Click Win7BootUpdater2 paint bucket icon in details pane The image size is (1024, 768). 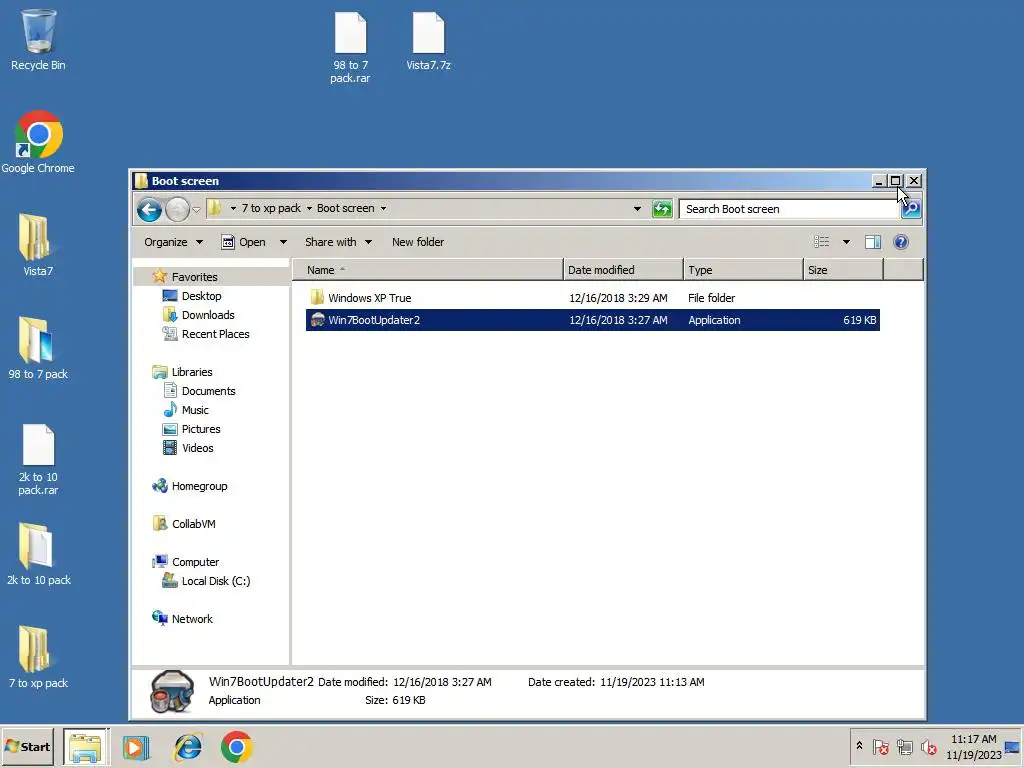pyautogui.click(x=172, y=692)
